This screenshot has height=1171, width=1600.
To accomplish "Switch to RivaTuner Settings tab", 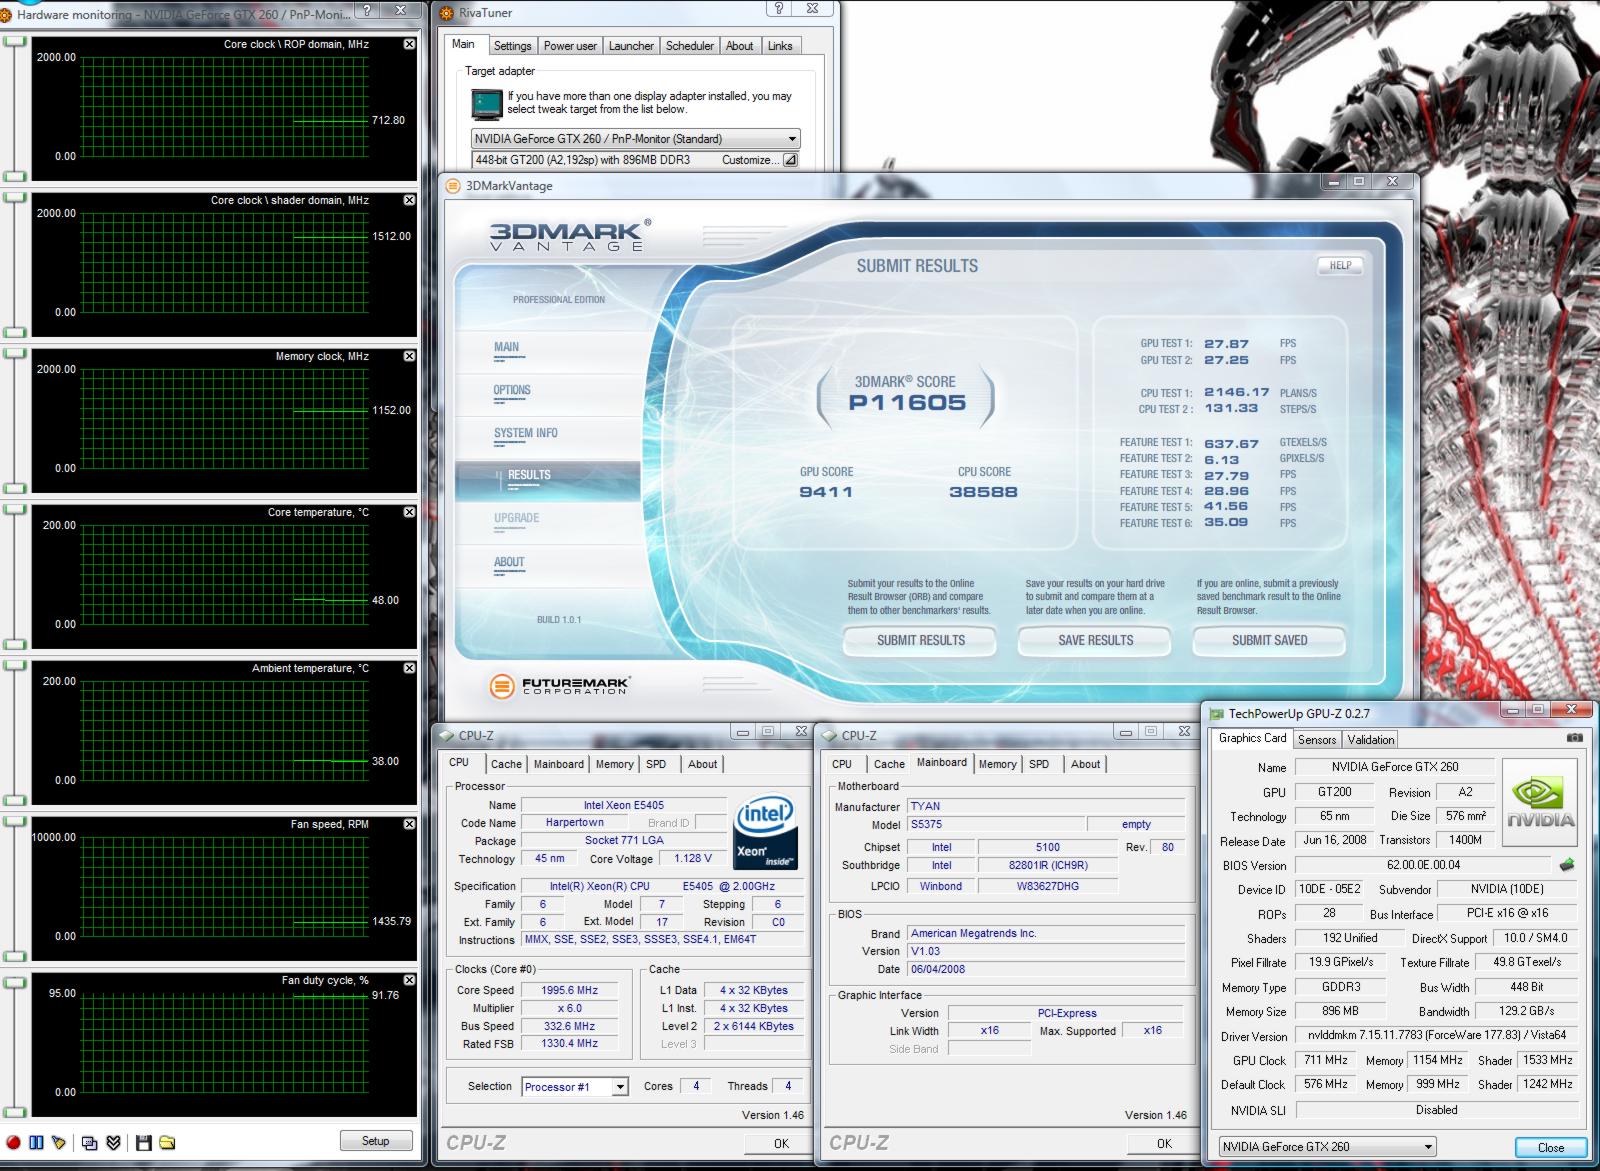I will point(512,46).
